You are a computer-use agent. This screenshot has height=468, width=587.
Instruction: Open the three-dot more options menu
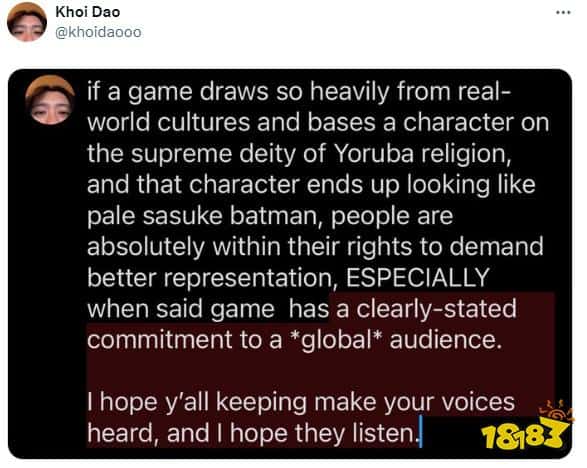click(563, 13)
